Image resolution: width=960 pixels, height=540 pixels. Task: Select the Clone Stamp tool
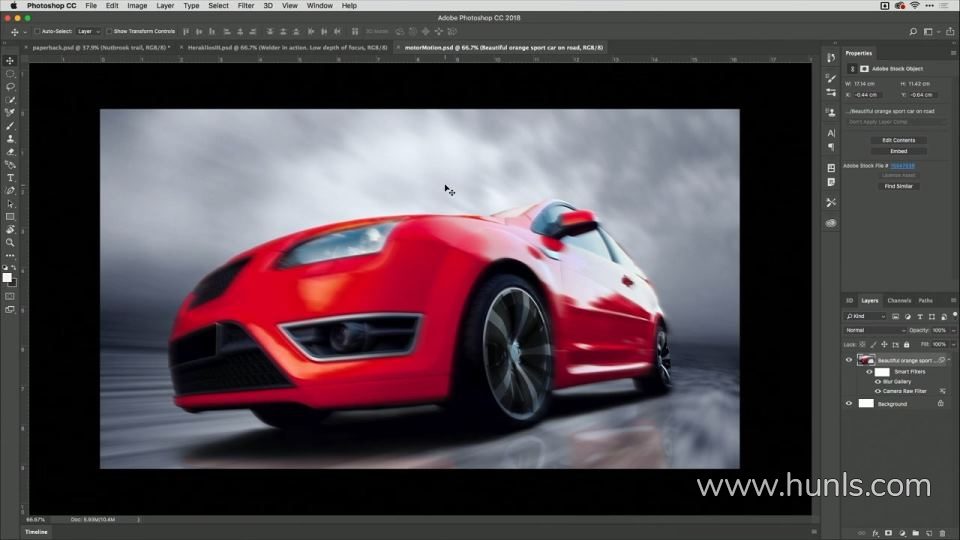click(x=10, y=138)
